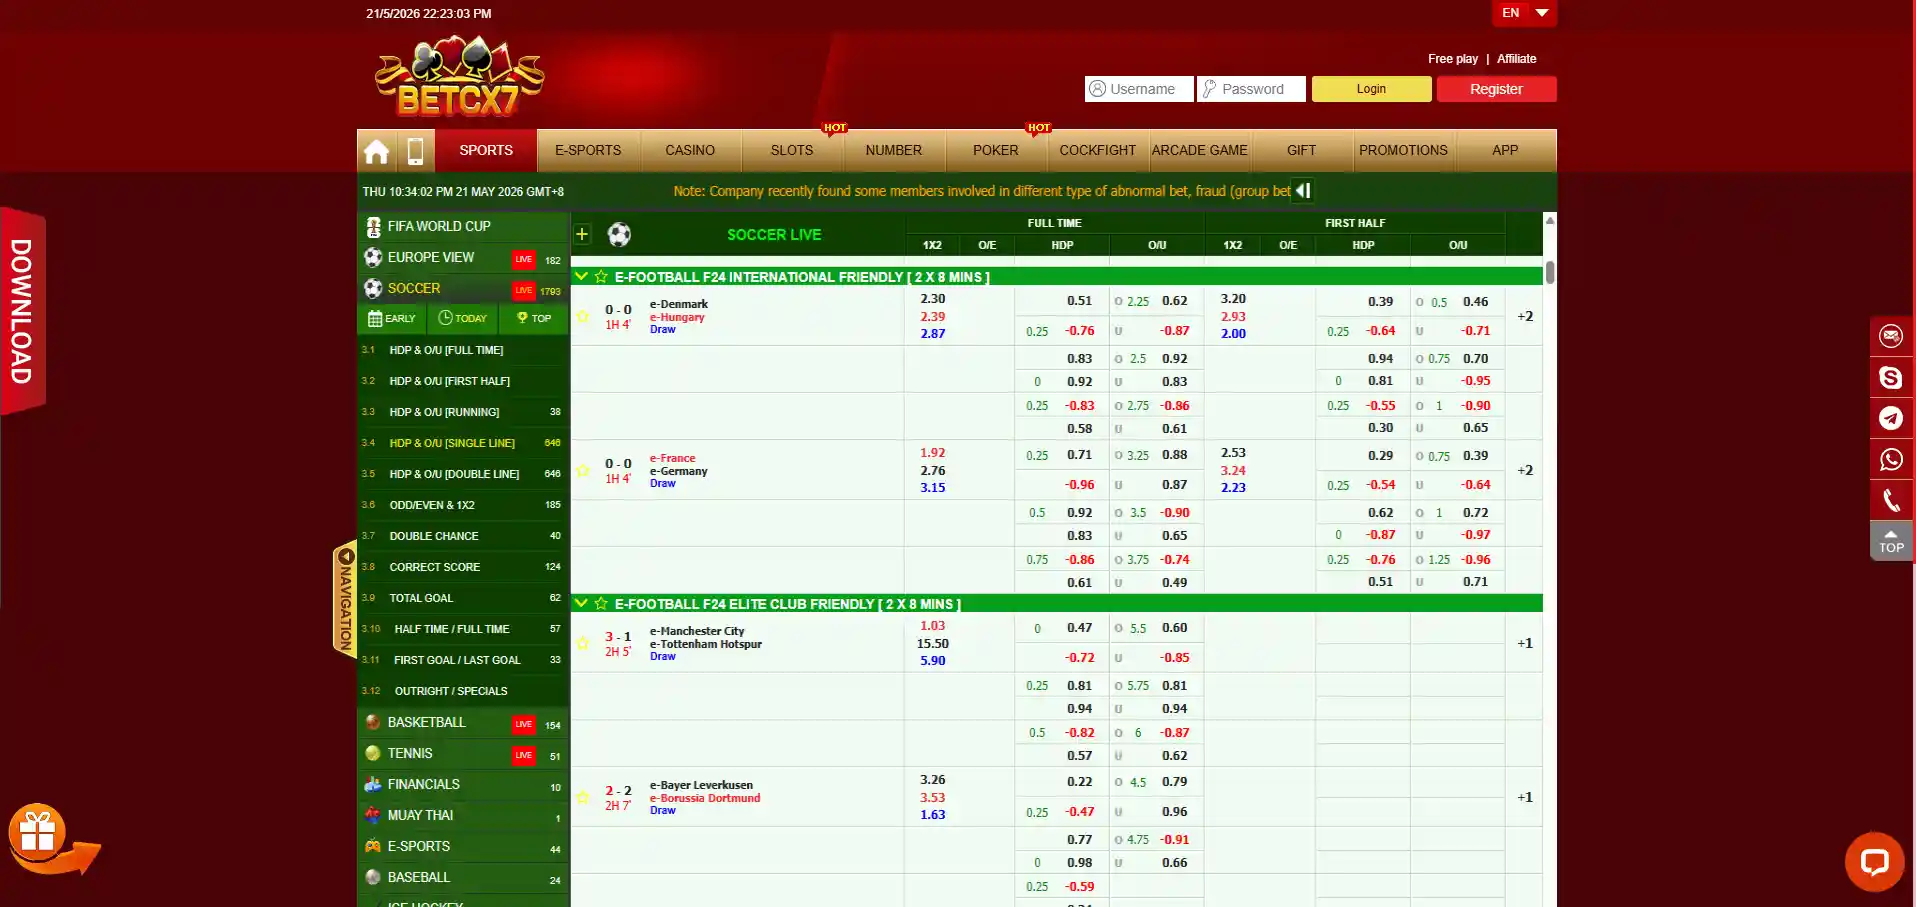
Task: Favorite the e-Manchester City match
Action: (583, 643)
